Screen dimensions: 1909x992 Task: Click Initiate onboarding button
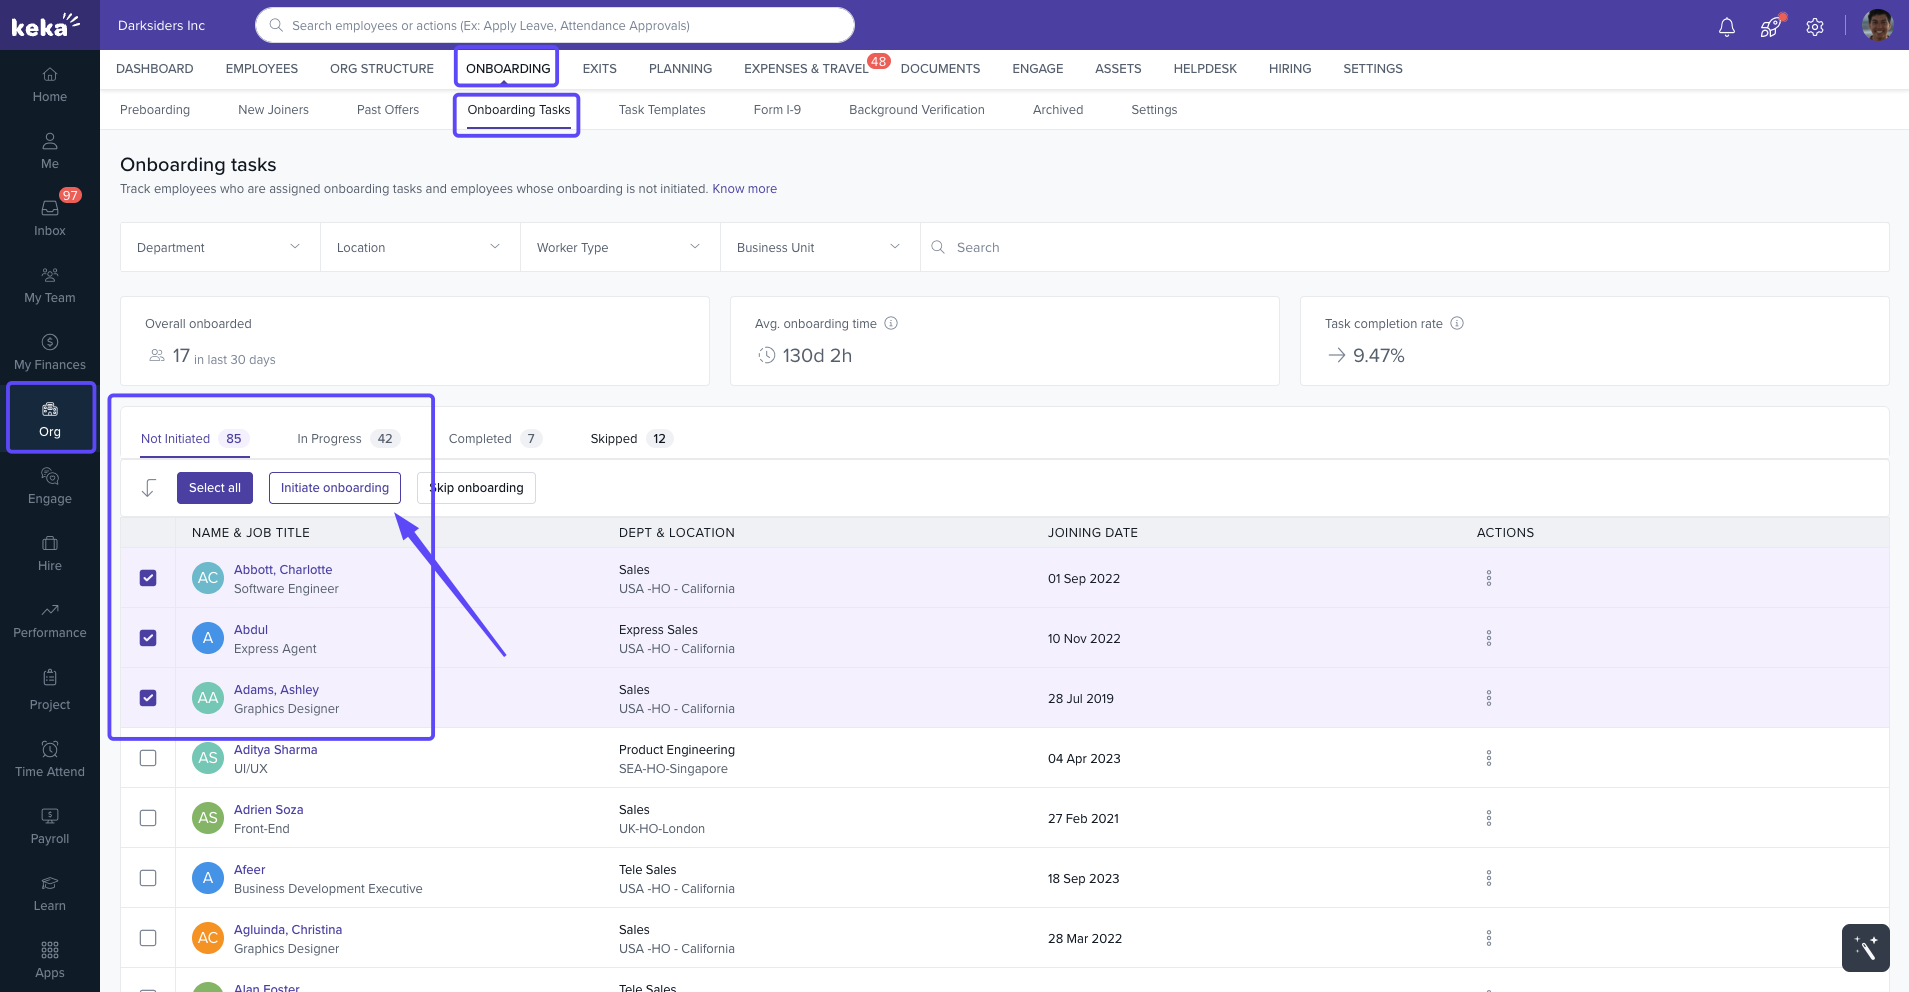[x=334, y=488]
